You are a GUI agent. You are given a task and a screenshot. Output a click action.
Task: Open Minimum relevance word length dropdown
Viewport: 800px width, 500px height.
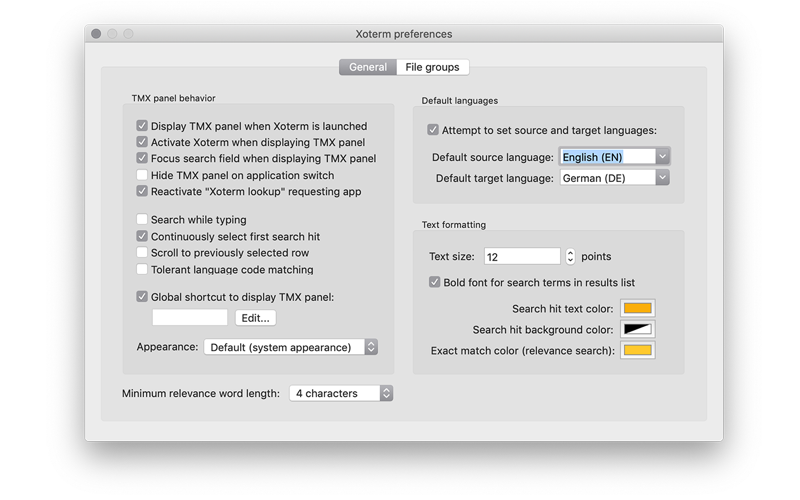pyautogui.click(x=341, y=393)
